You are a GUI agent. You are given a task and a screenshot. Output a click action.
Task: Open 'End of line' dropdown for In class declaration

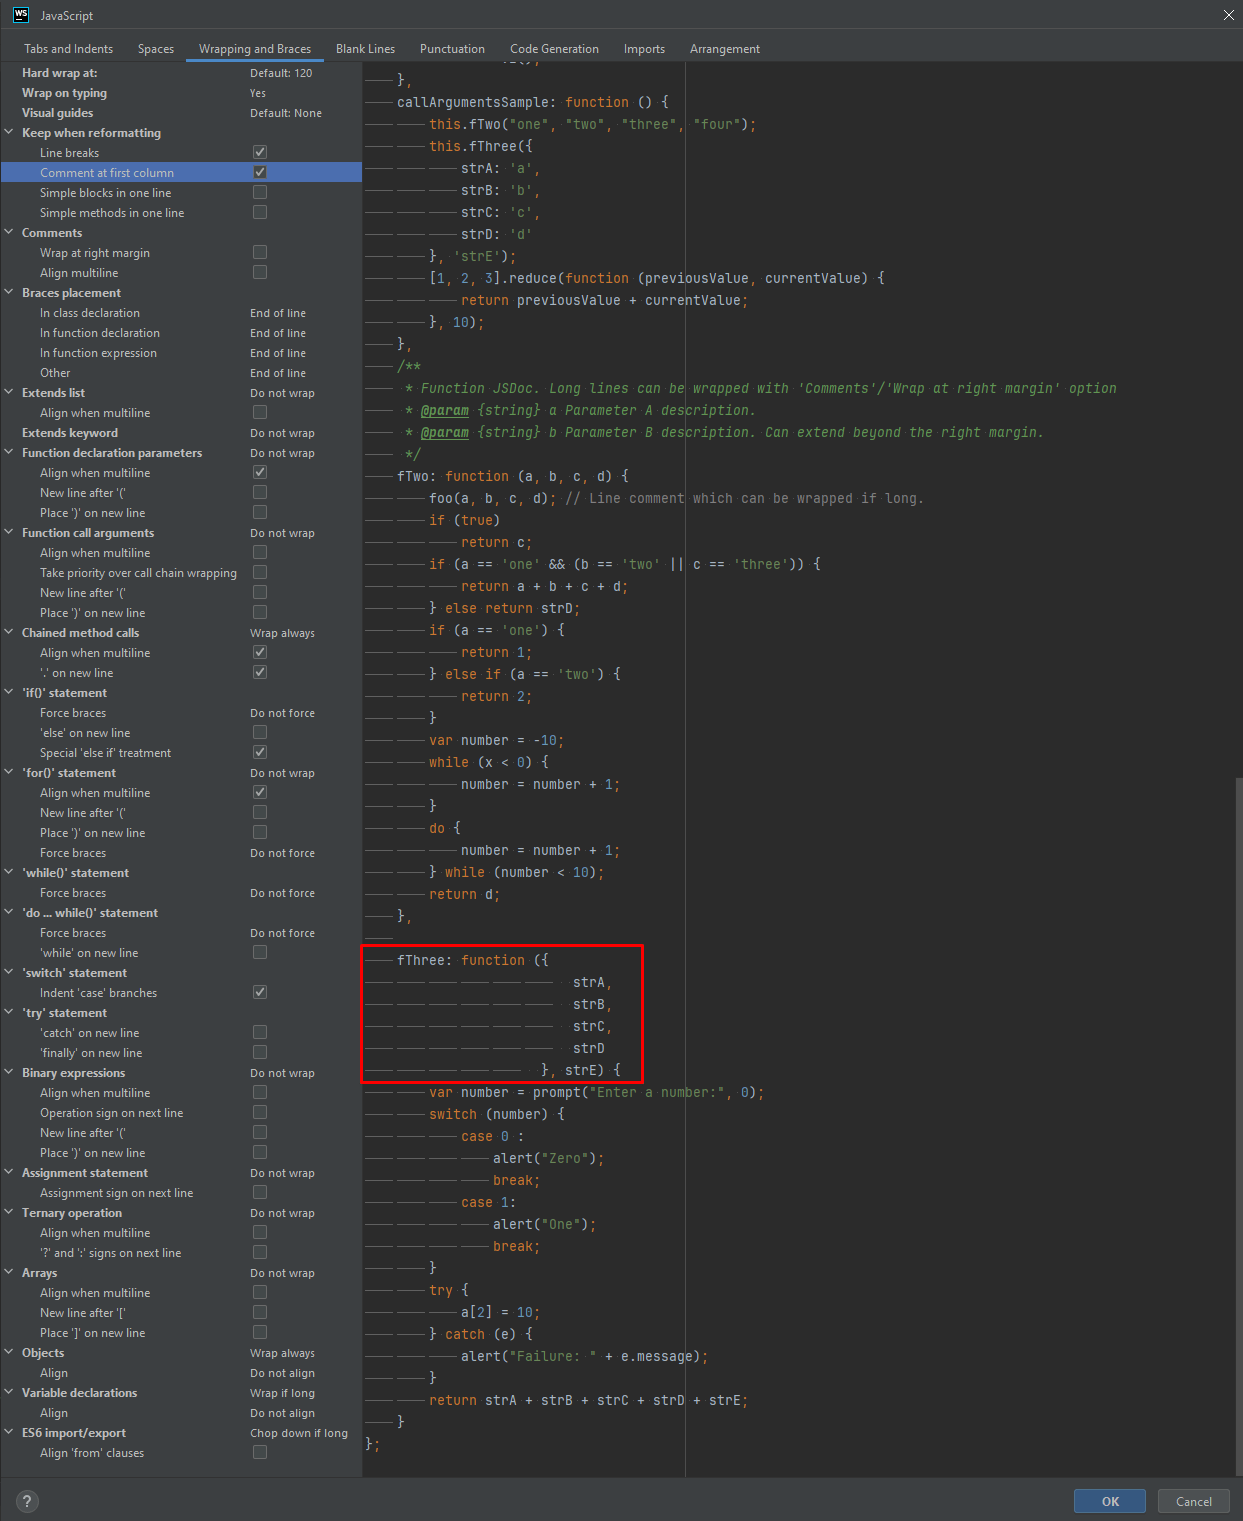tap(278, 312)
